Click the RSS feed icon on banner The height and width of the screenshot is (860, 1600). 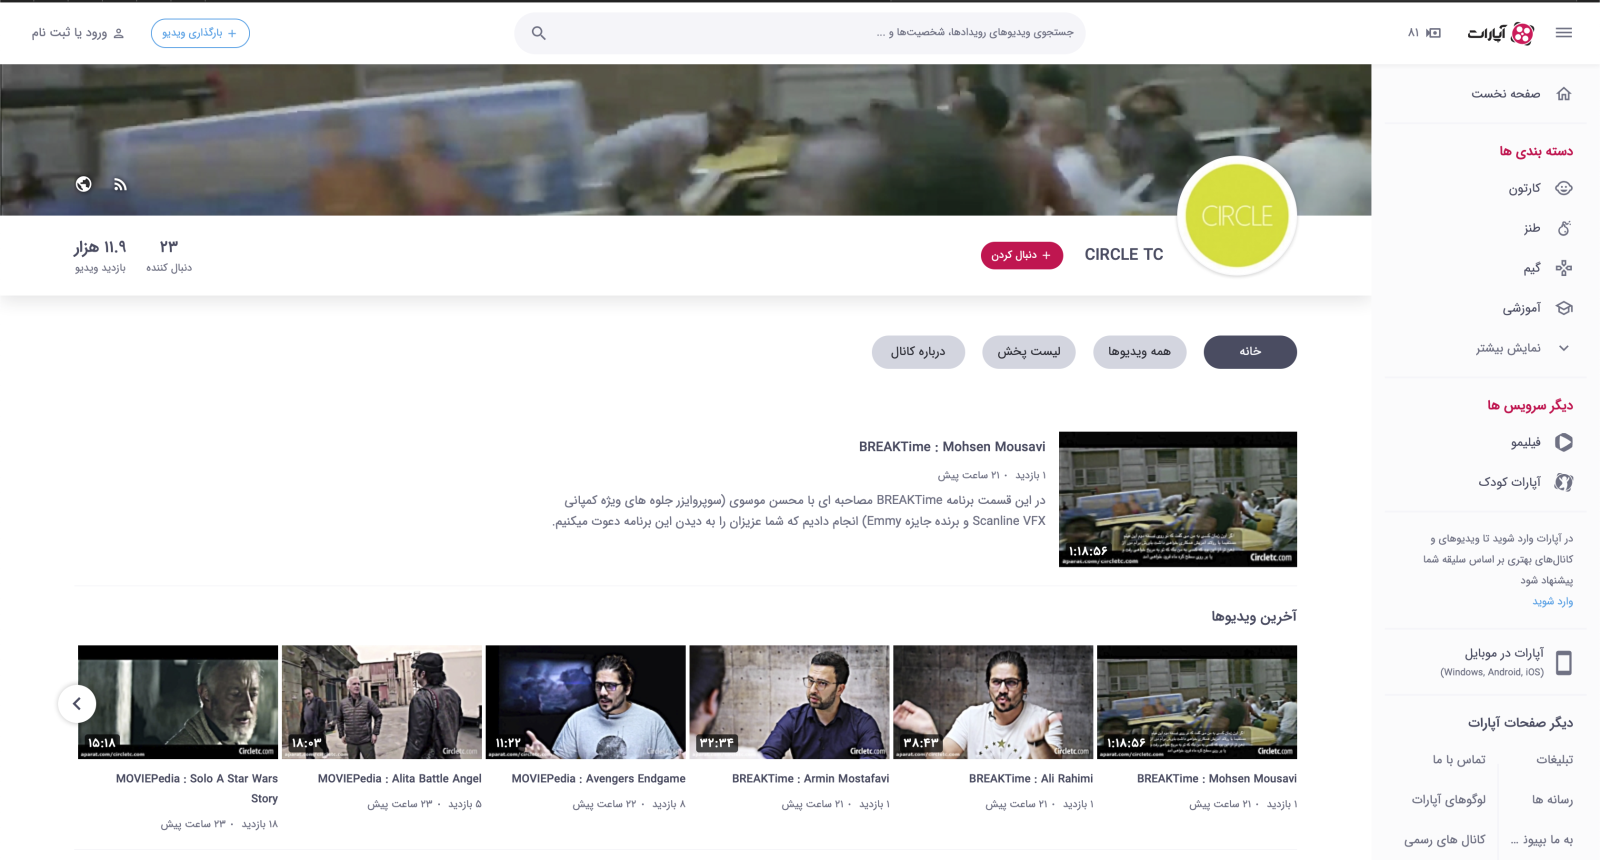[120, 184]
